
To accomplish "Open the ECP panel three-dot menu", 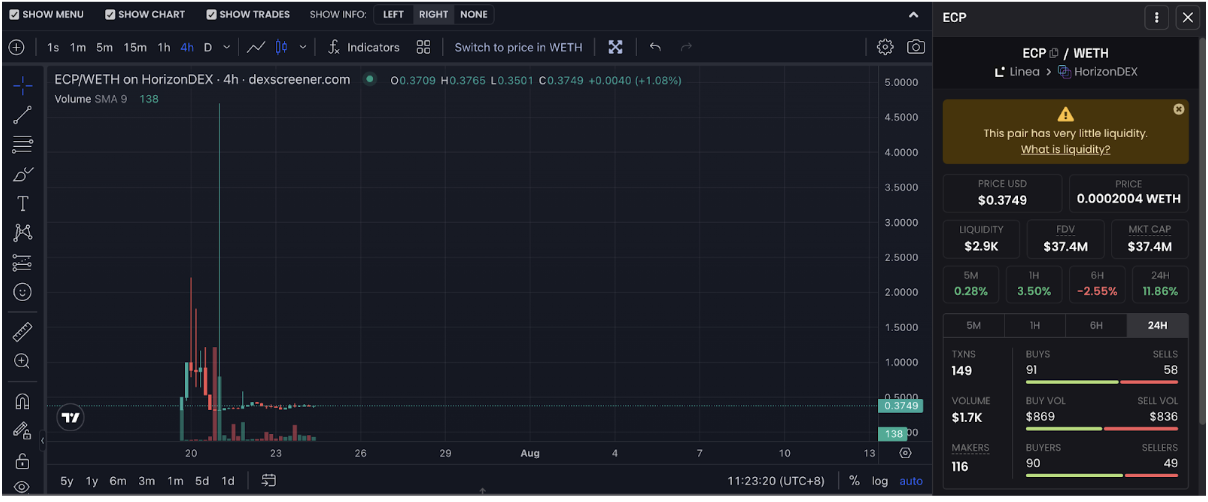I will pos(1157,17).
